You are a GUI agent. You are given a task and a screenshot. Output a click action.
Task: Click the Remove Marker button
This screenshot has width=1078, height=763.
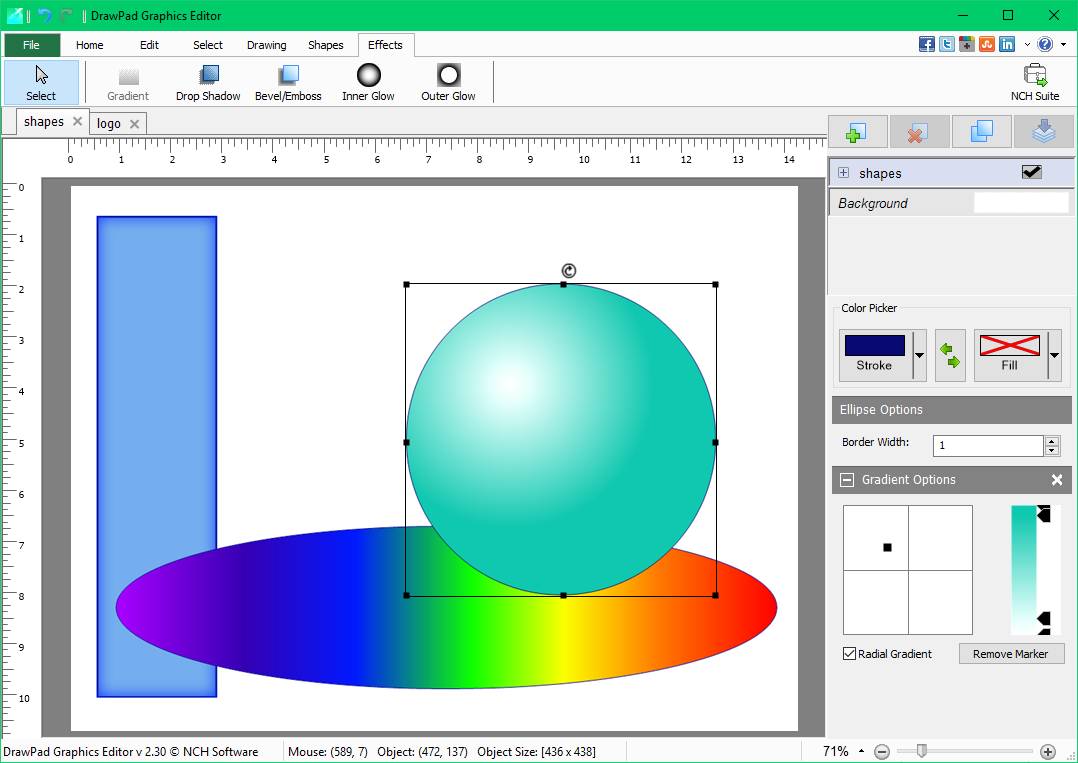[x=1011, y=653]
